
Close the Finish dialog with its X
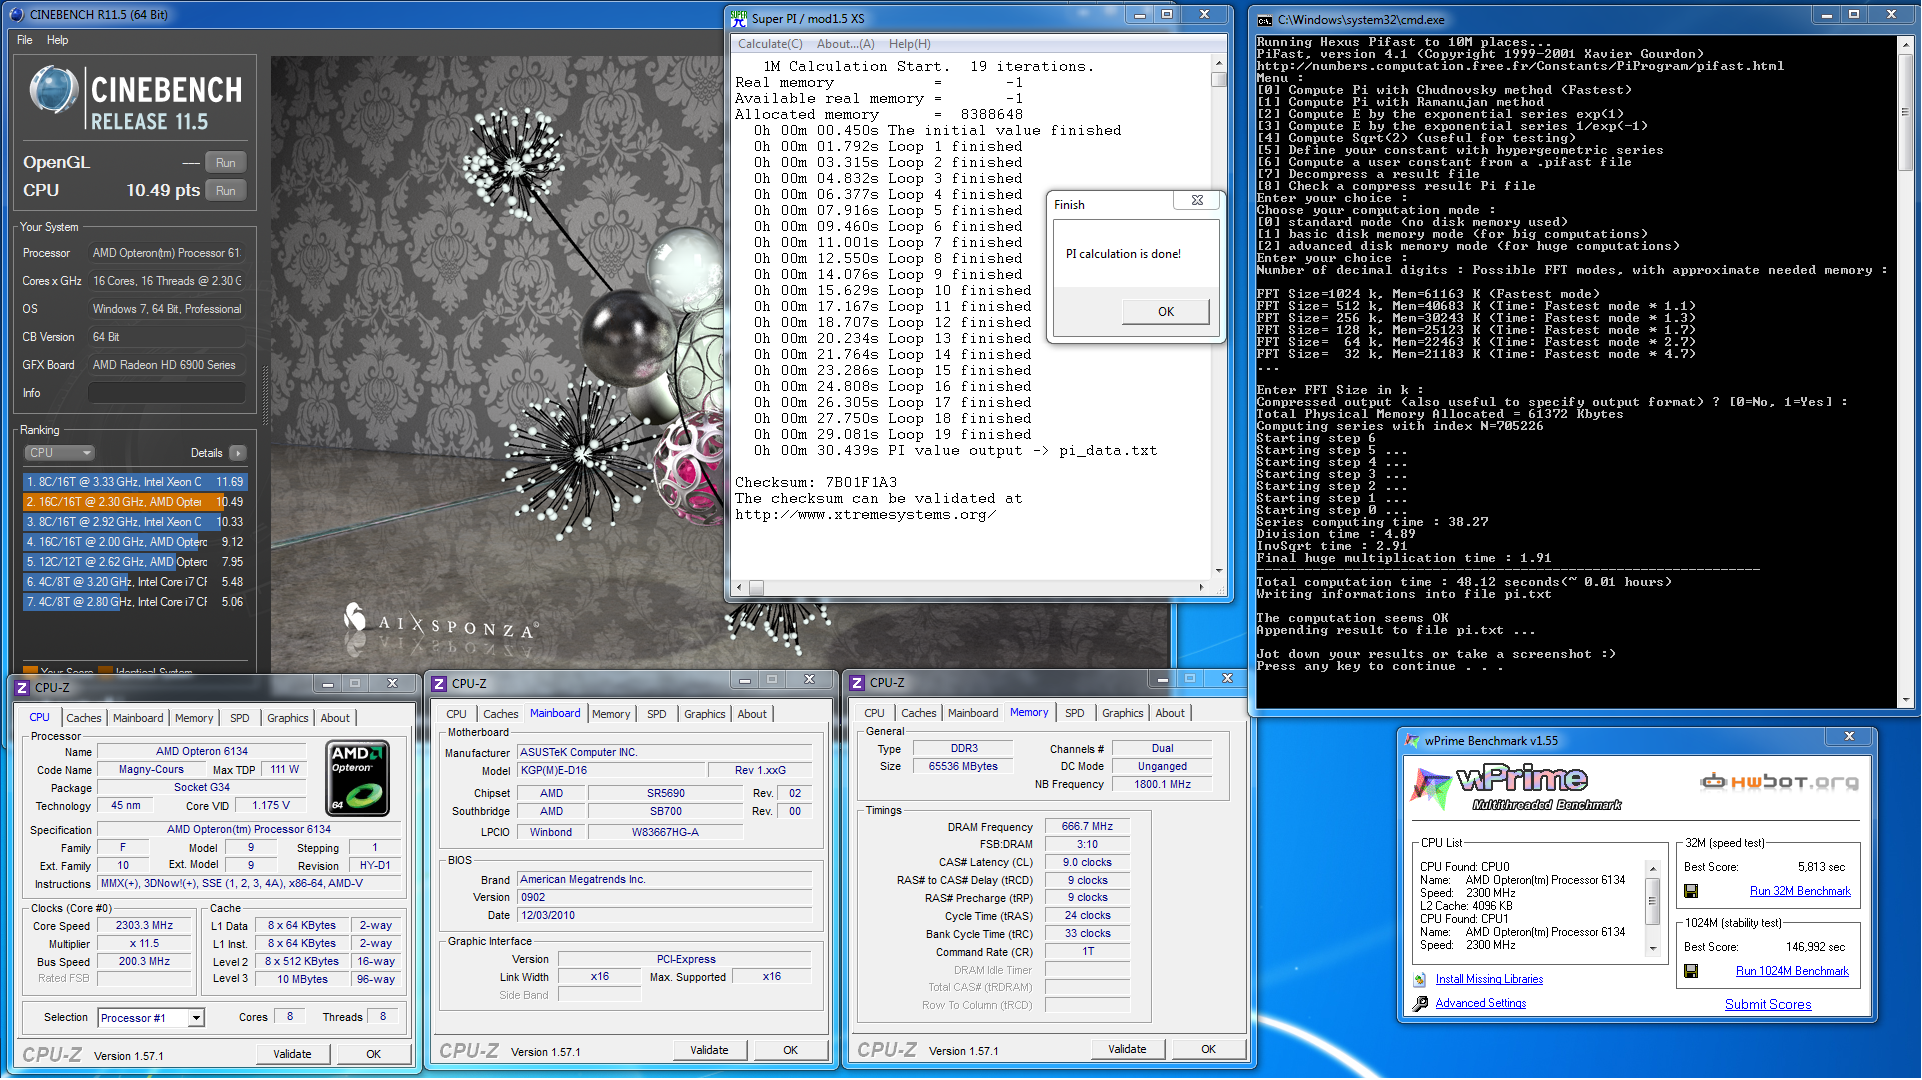click(x=1197, y=201)
